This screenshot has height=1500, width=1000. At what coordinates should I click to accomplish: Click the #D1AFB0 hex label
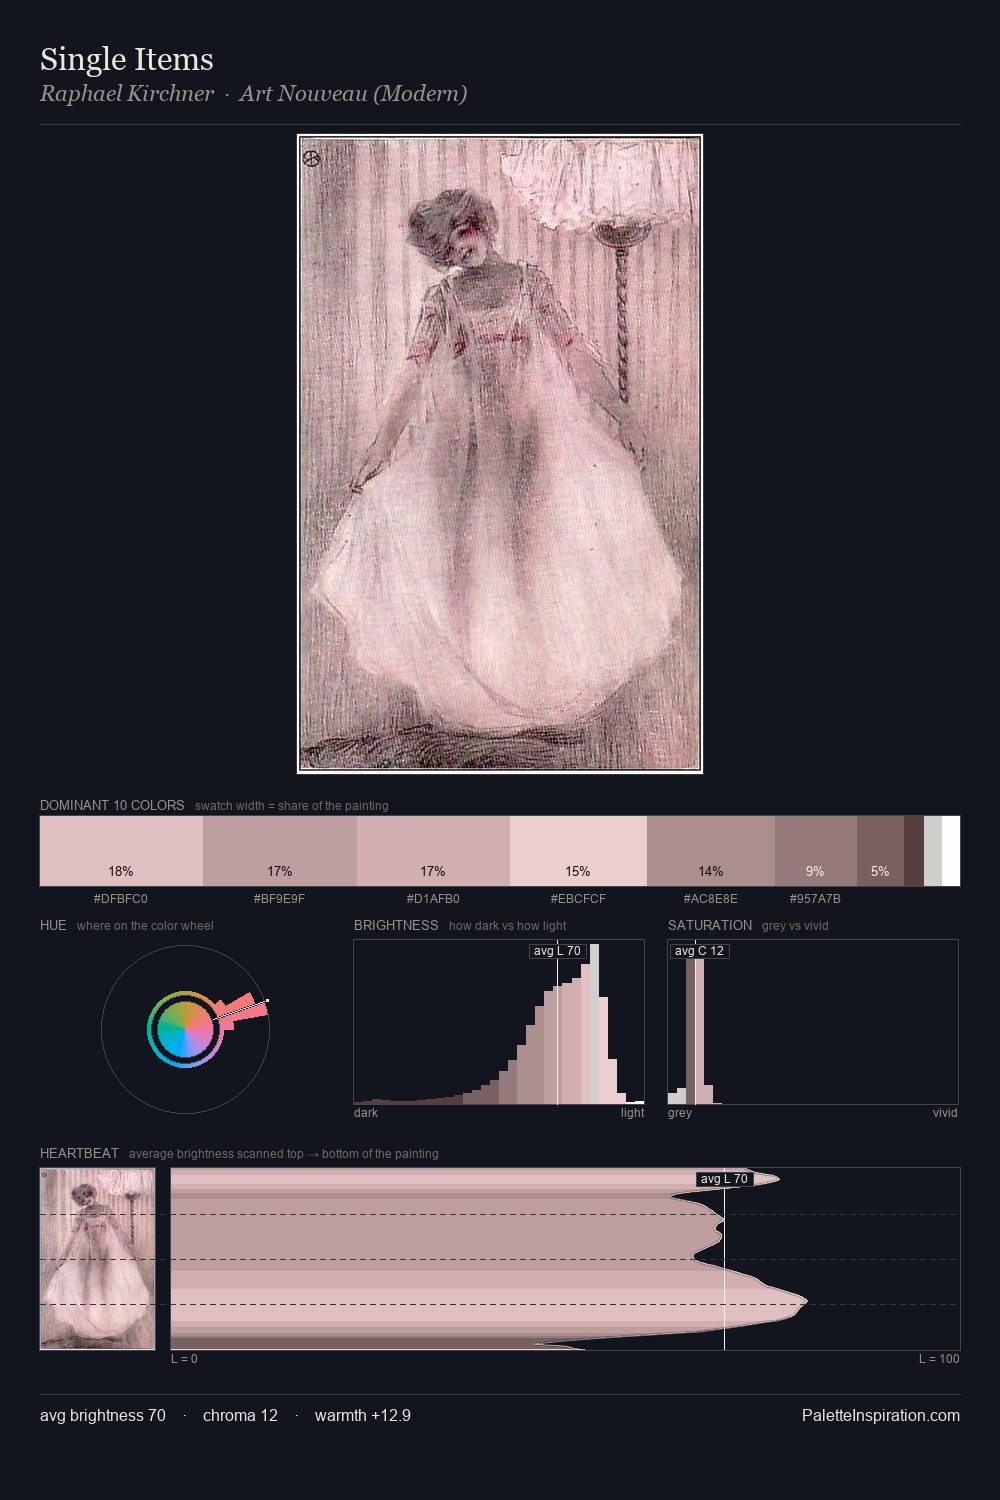[x=433, y=899]
